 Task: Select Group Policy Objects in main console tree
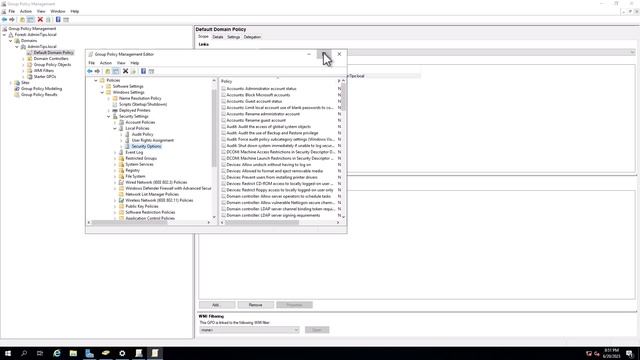click(x=52, y=65)
